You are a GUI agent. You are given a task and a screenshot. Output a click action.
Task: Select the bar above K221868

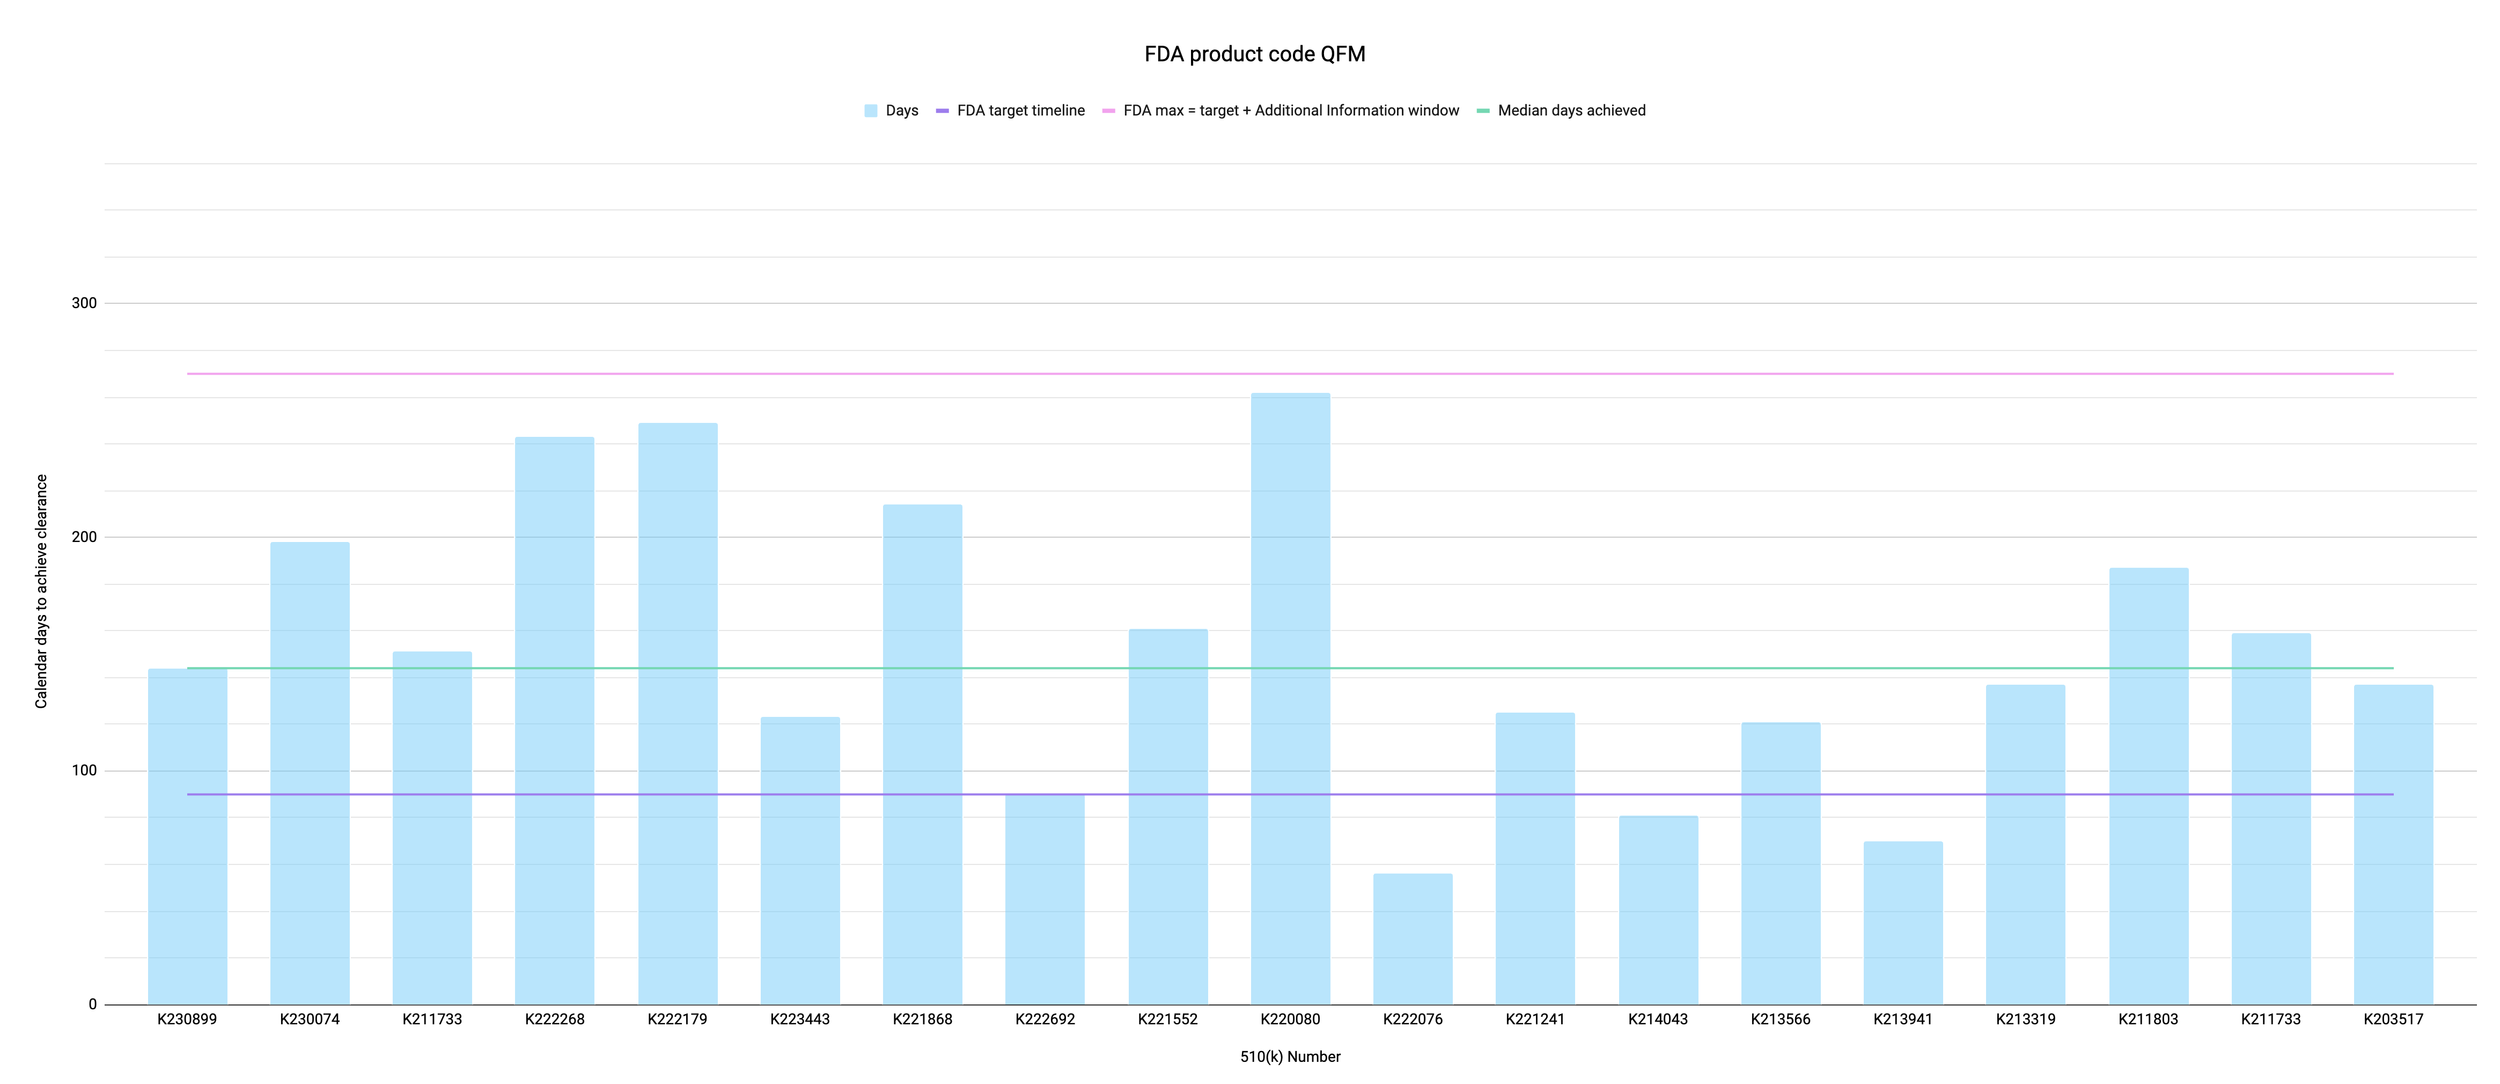pos(923,755)
